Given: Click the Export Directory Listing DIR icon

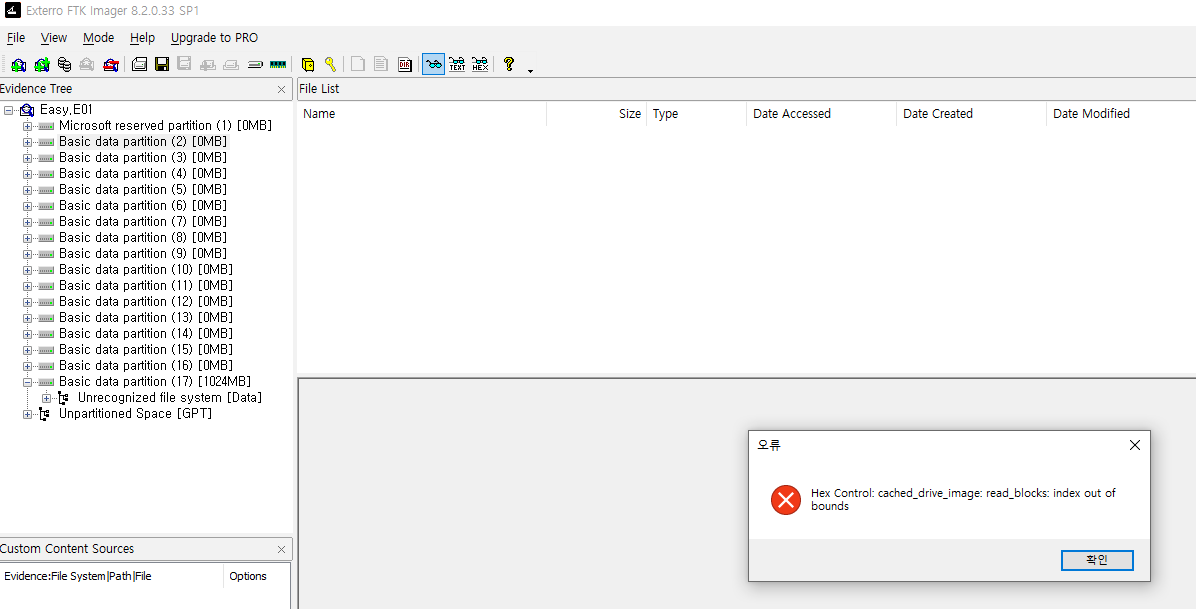Looking at the screenshot, I should 405,65.
